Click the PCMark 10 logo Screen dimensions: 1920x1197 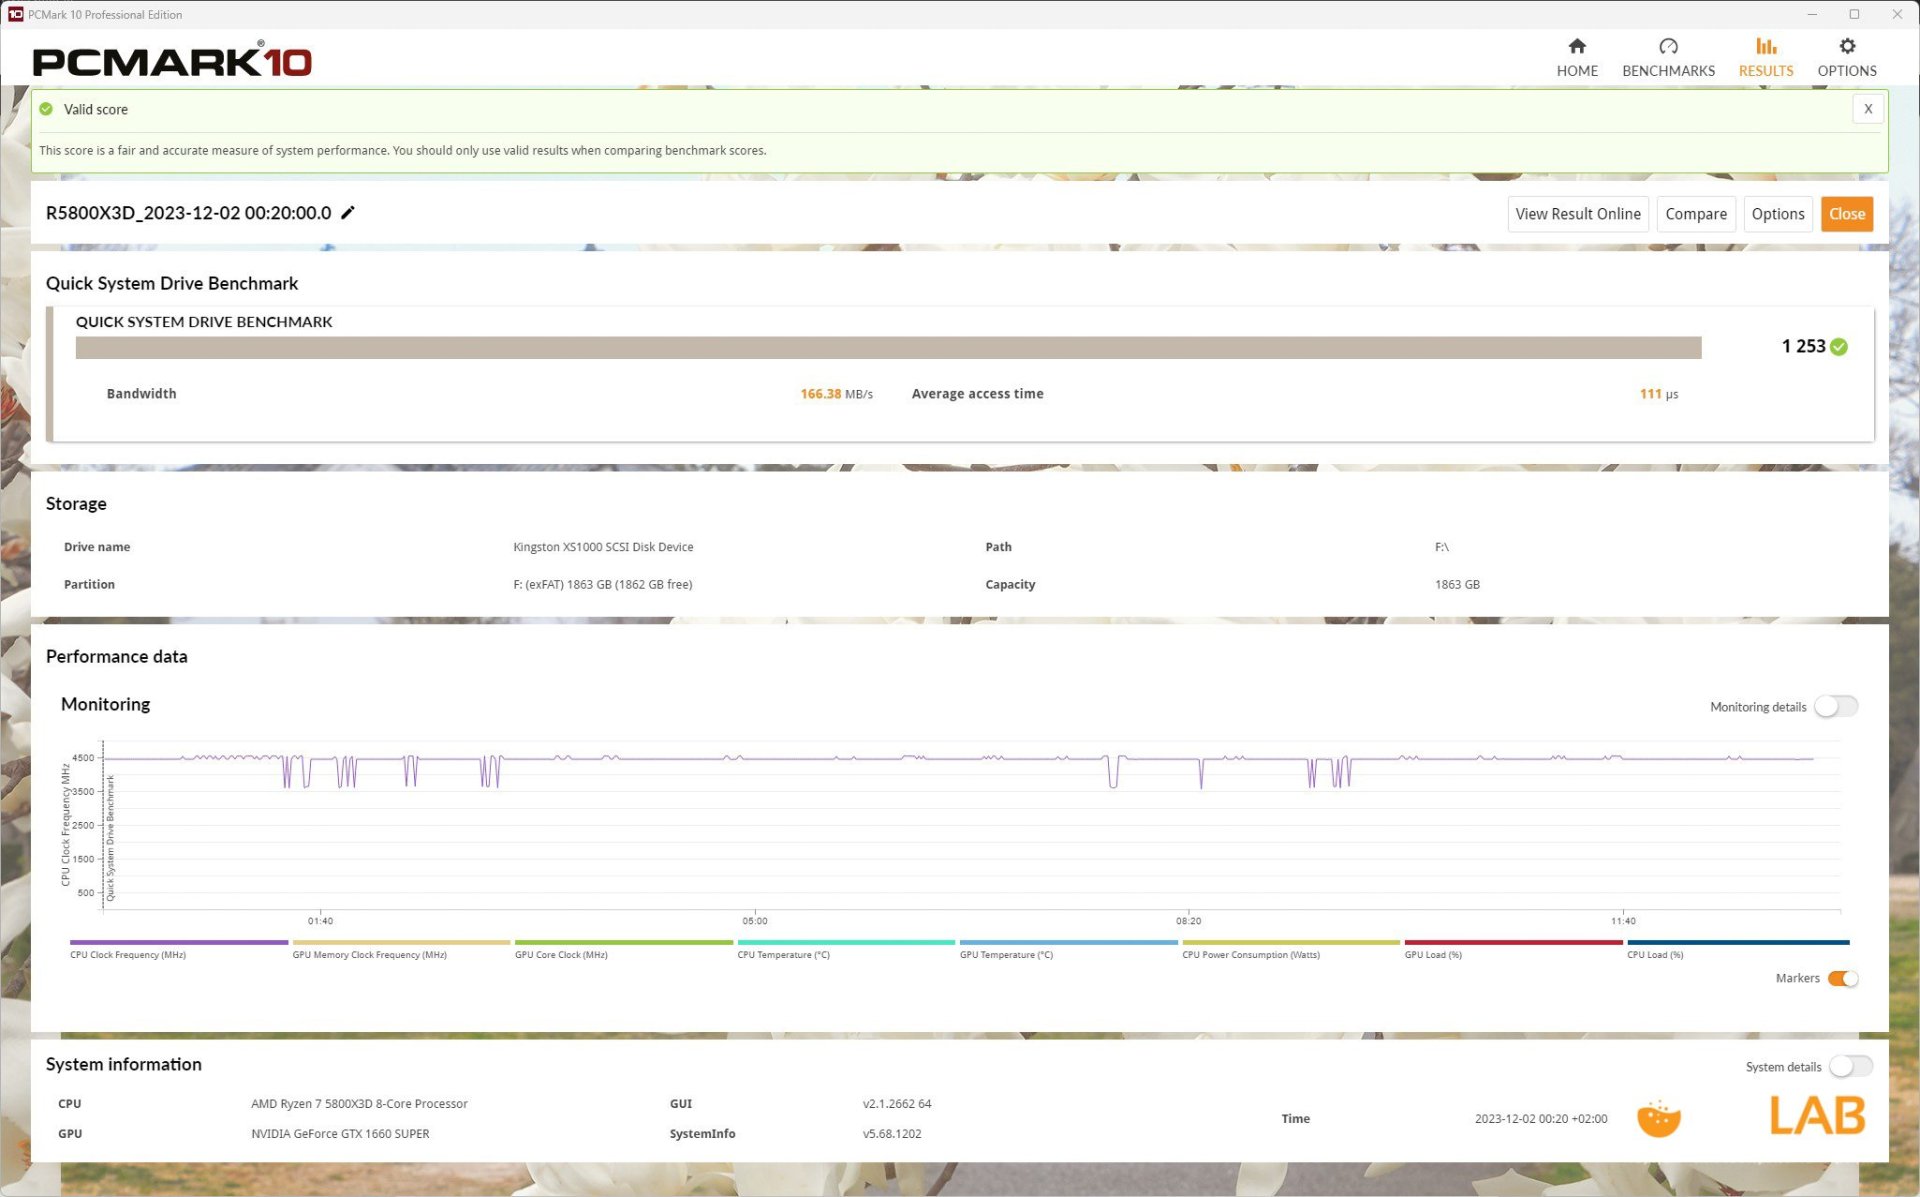pyautogui.click(x=172, y=62)
